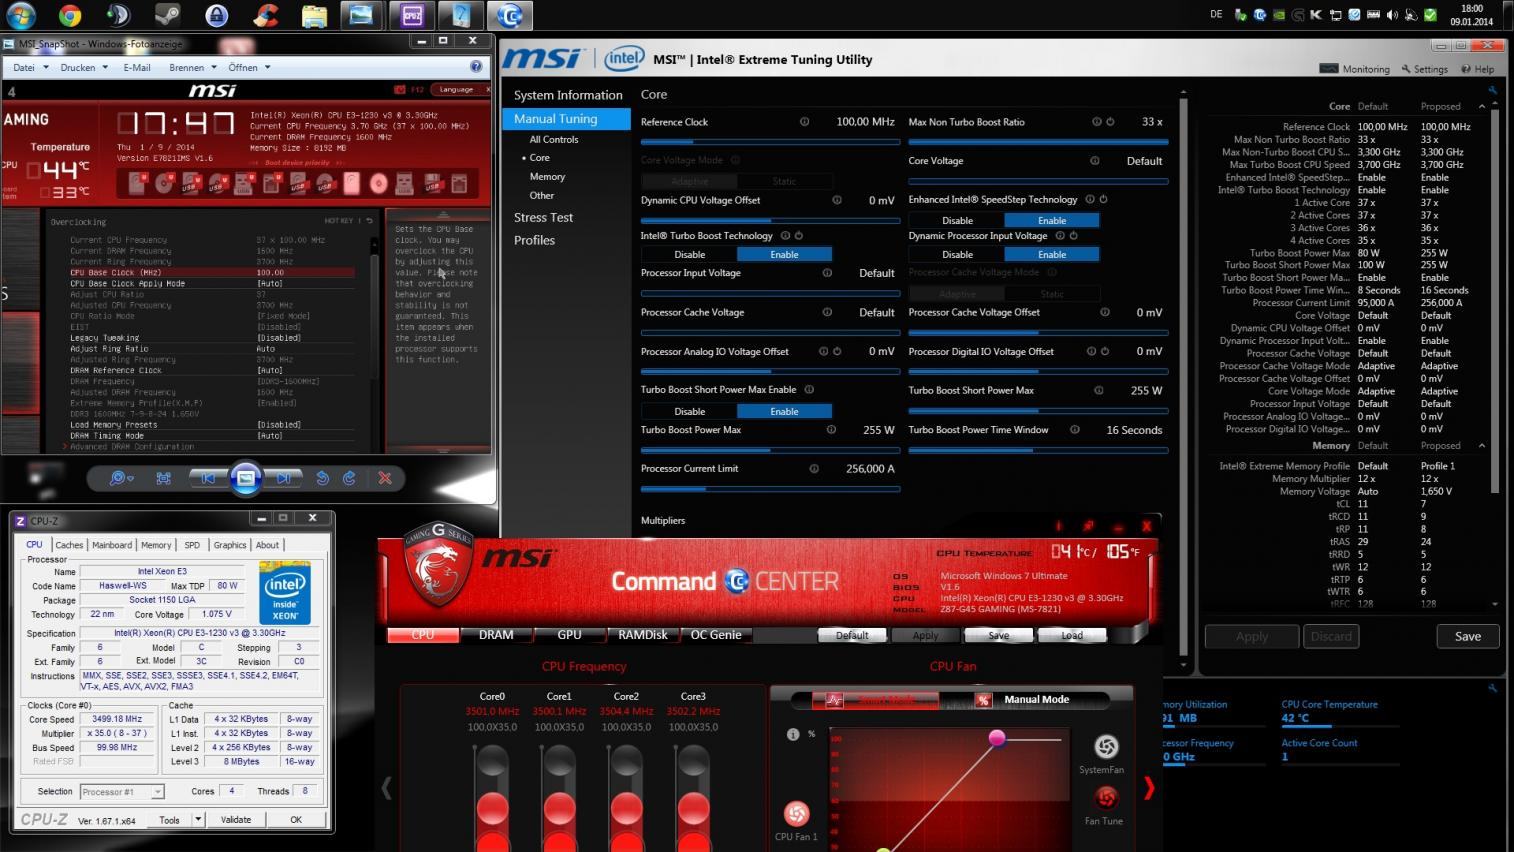
Task: Open Windows Explorer folder taskbar icon
Action: pos(314,15)
